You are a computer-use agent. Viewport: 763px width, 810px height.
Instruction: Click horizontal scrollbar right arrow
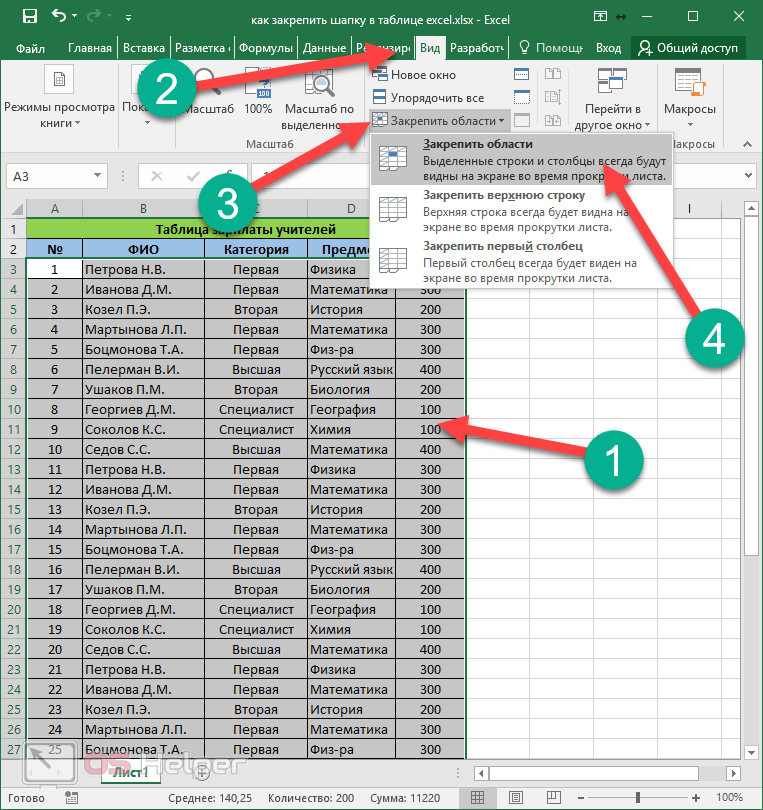[733, 773]
